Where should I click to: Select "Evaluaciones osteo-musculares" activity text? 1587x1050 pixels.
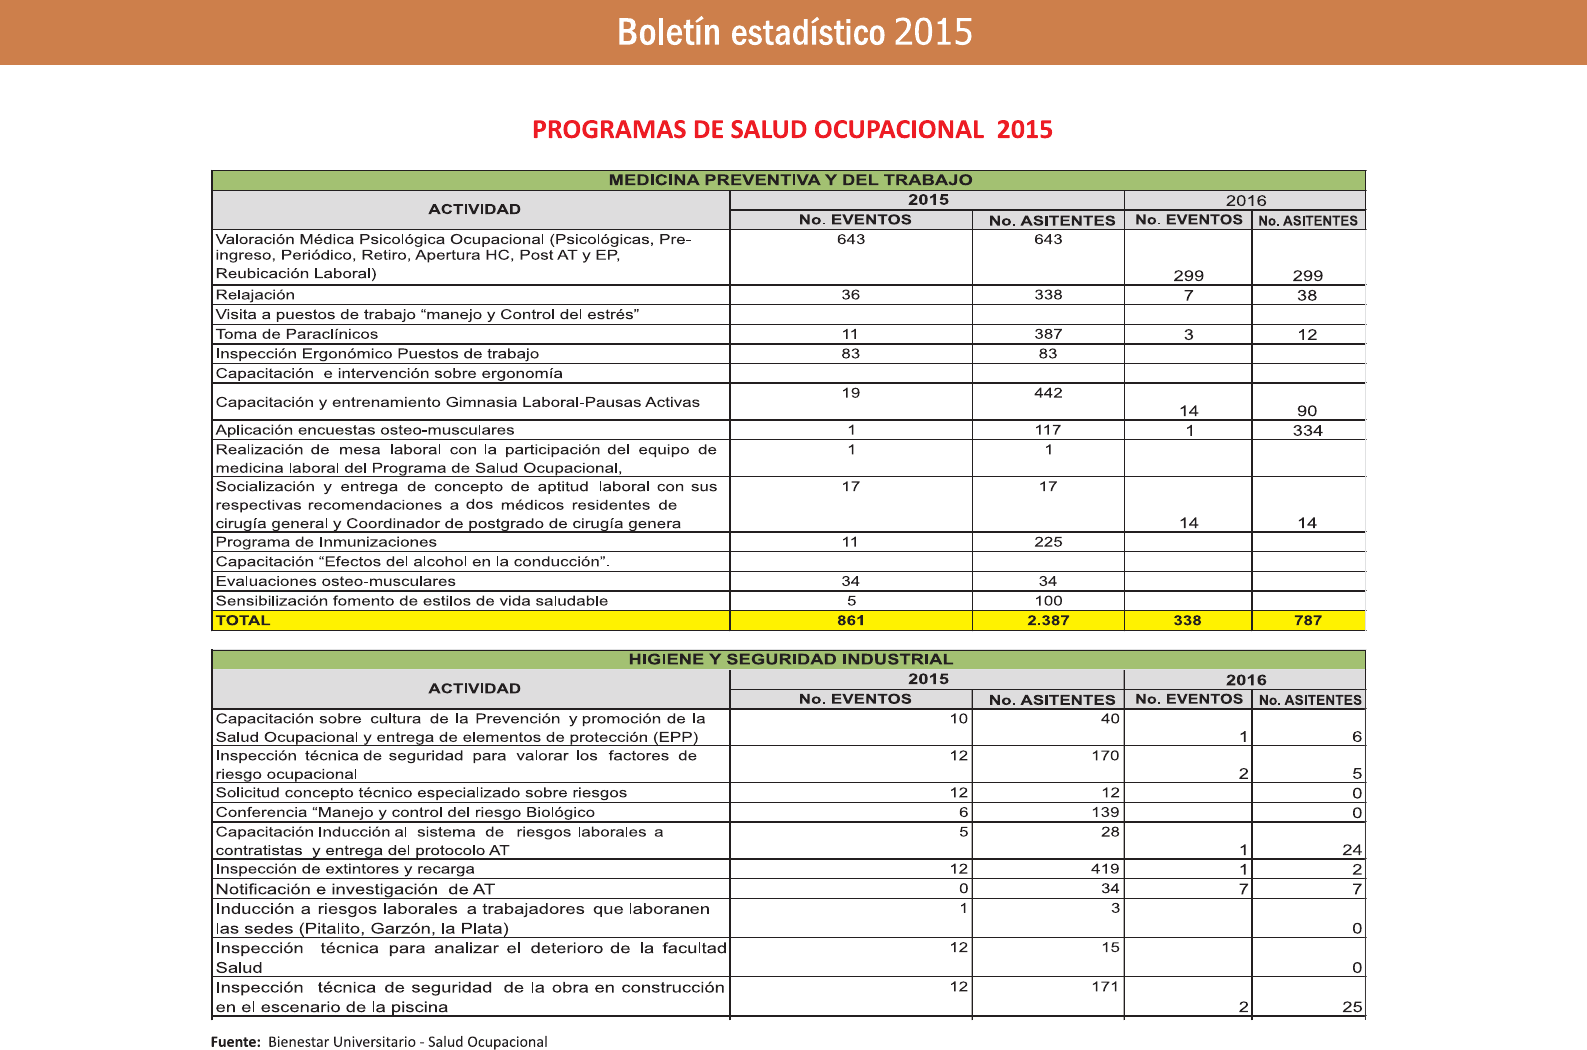point(335,581)
